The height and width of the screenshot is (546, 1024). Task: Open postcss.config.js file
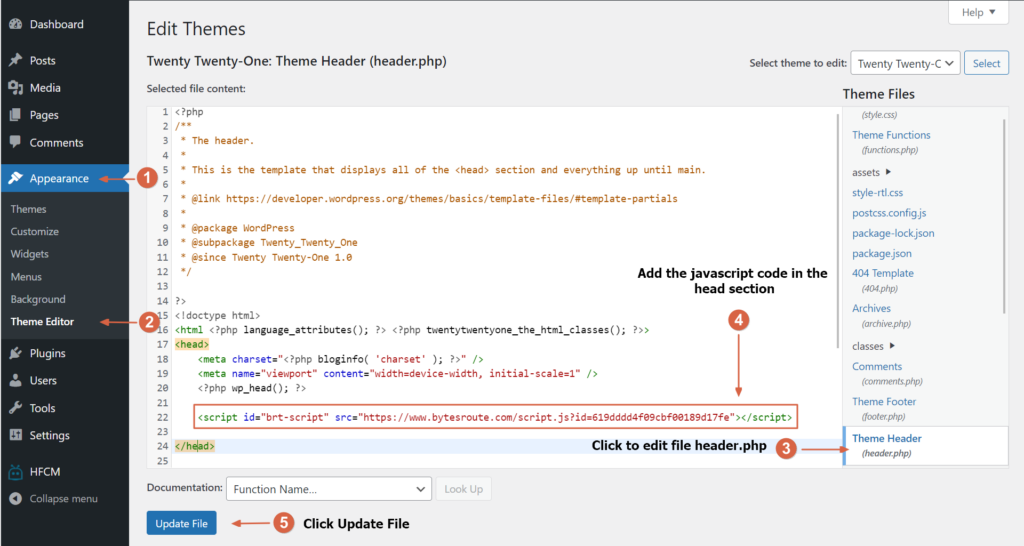(889, 213)
